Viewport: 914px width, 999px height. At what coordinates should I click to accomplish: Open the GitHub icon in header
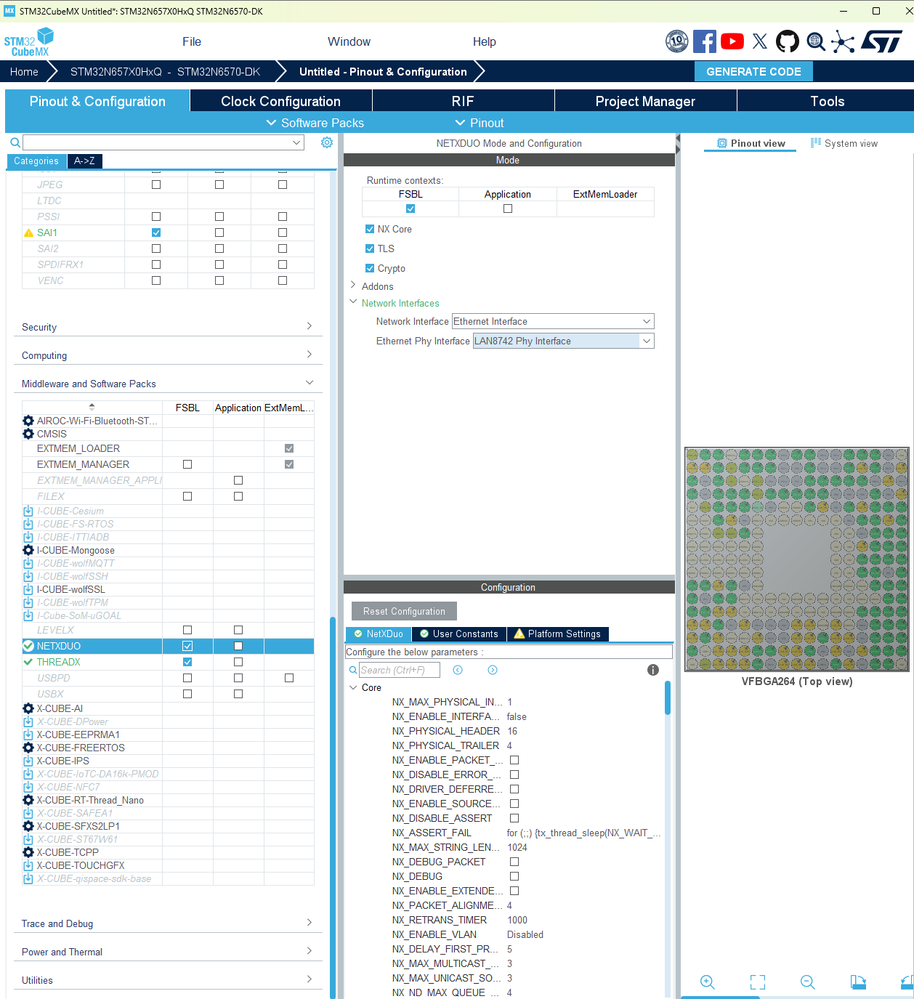787,41
